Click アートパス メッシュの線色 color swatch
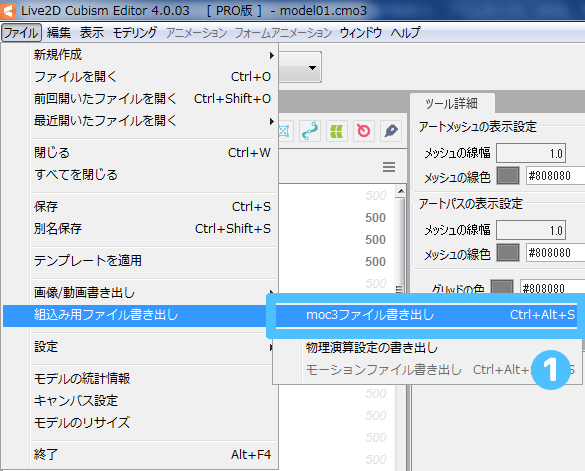Image resolution: width=585 pixels, height=471 pixels. click(x=508, y=253)
